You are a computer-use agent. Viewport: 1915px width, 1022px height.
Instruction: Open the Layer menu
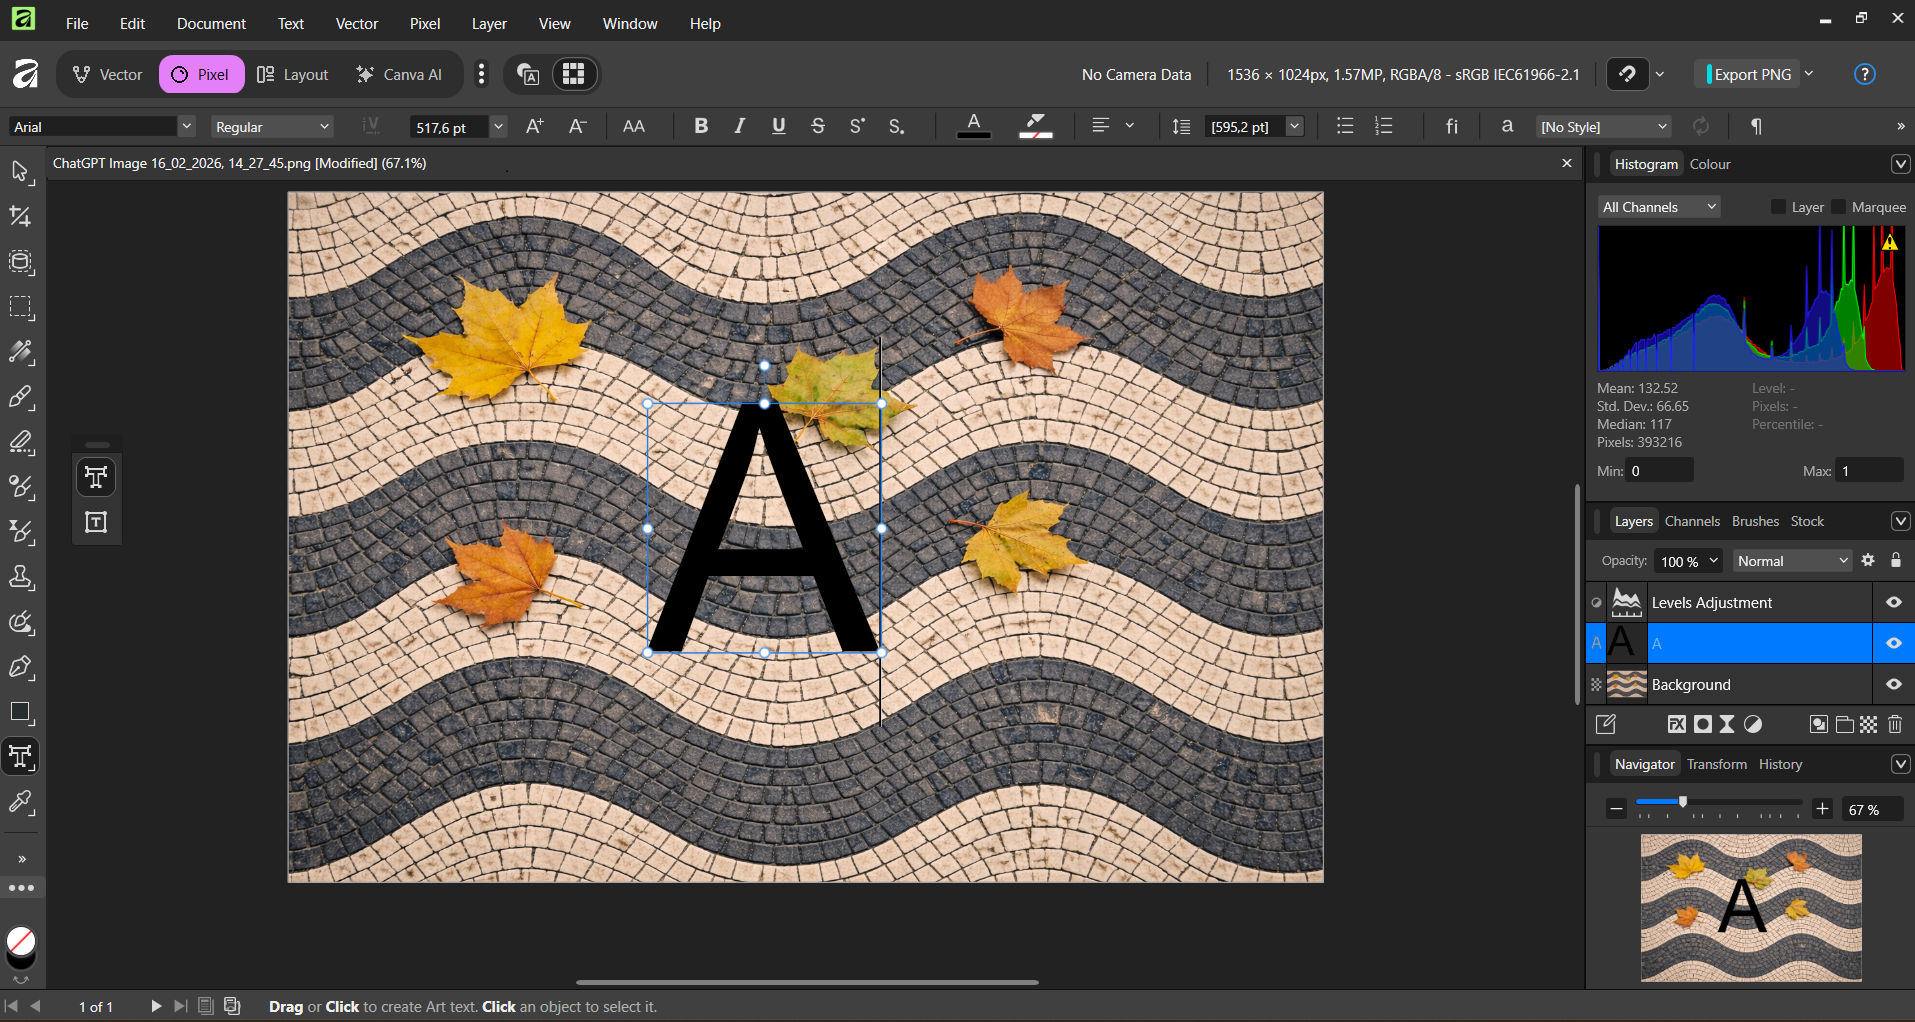pos(488,24)
